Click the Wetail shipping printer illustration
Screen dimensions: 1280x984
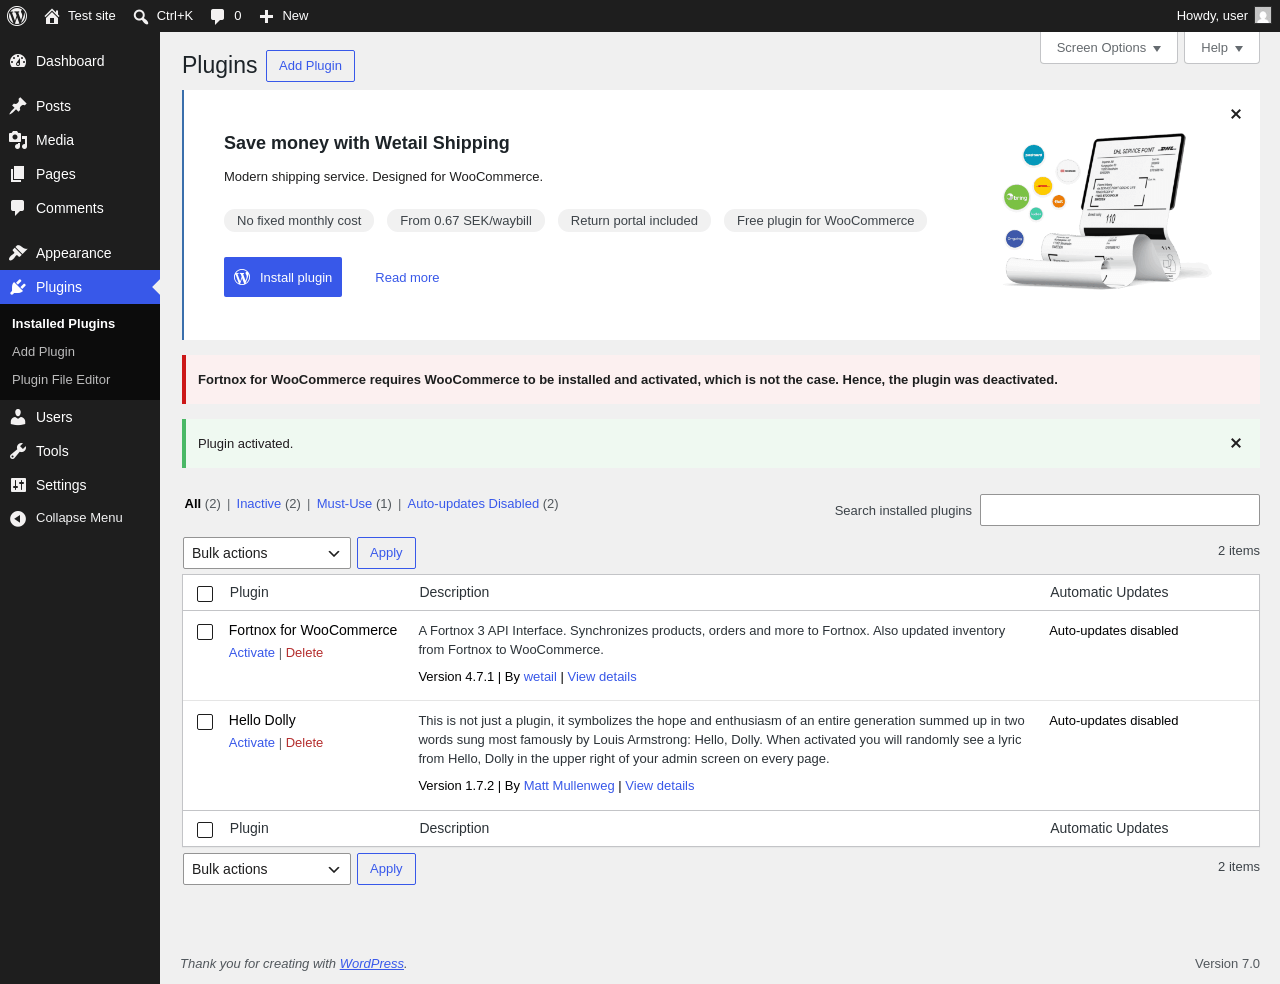point(1107,210)
